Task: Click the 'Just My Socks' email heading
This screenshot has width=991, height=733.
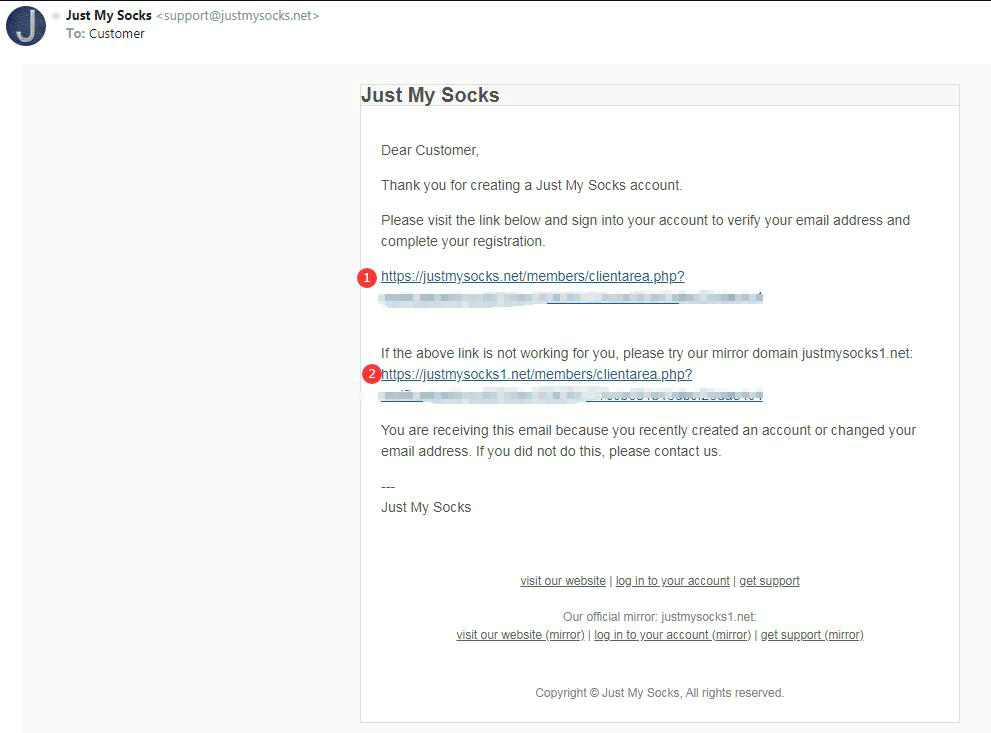Action: pos(430,95)
